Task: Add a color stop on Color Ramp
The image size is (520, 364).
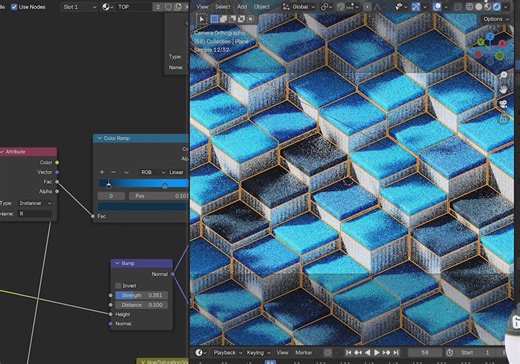Action: click(102, 172)
